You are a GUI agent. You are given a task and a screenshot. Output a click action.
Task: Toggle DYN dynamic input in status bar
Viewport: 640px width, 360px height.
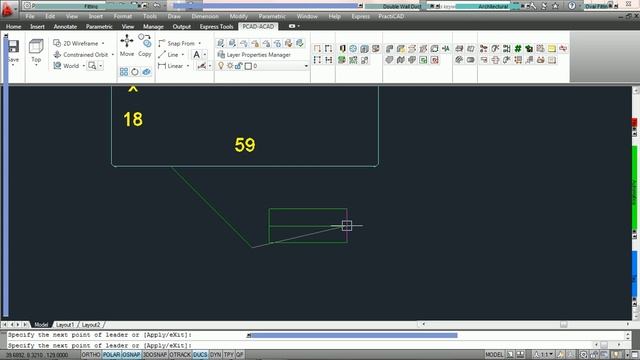(x=215, y=355)
